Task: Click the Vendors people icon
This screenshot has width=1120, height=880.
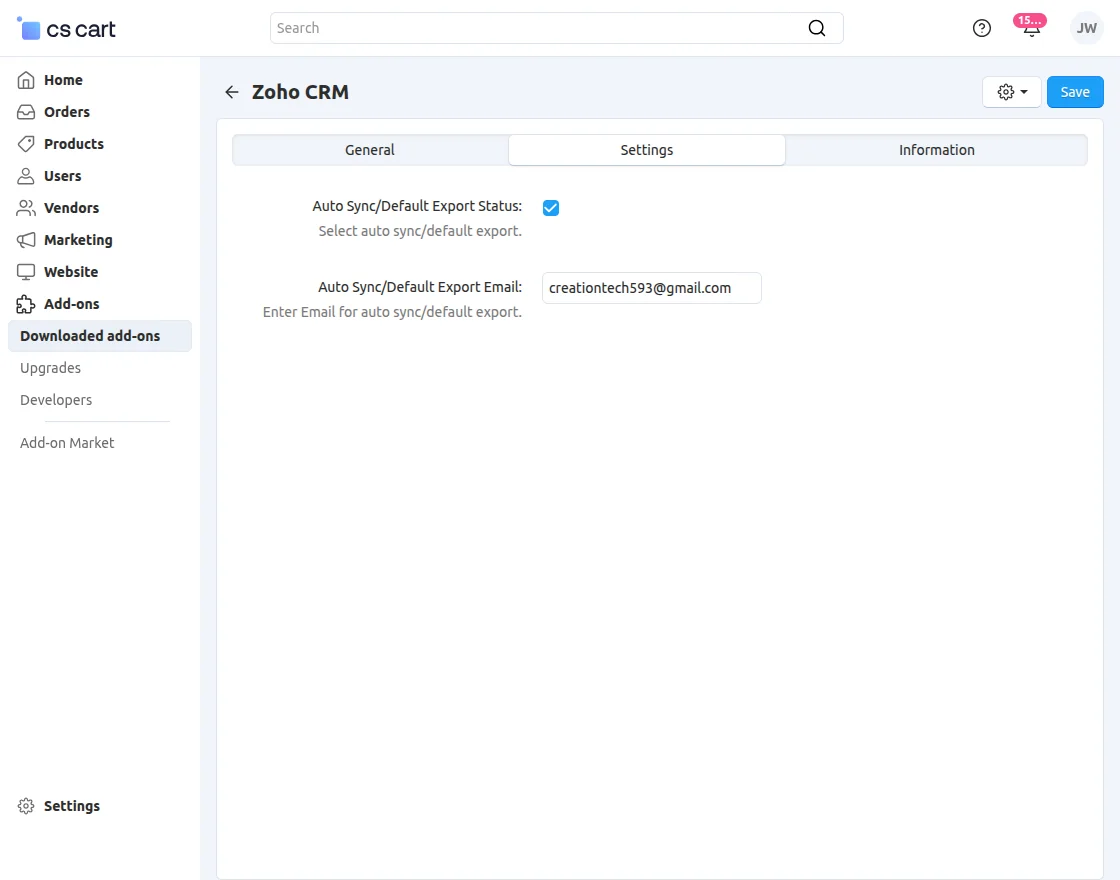Action: point(26,208)
